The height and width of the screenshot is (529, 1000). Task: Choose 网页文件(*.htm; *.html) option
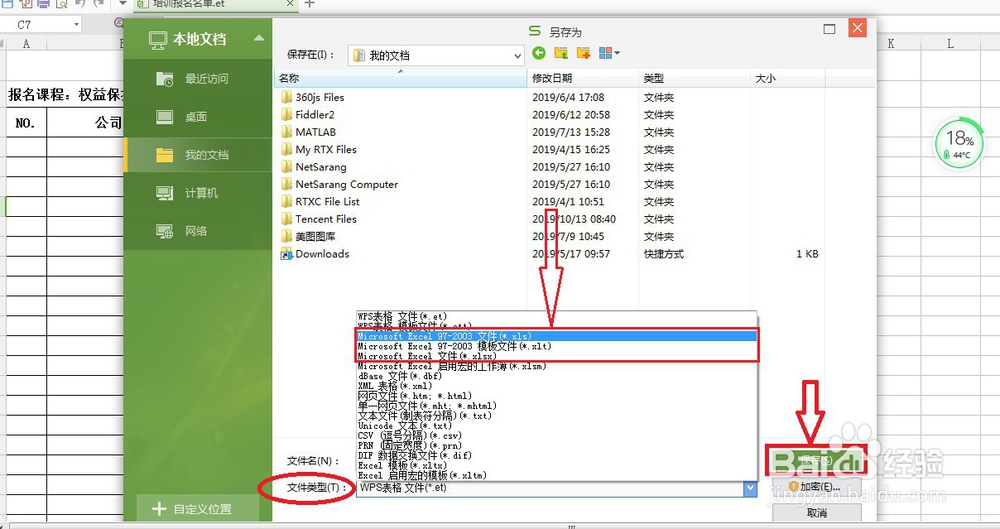pyautogui.click(x=556, y=396)
